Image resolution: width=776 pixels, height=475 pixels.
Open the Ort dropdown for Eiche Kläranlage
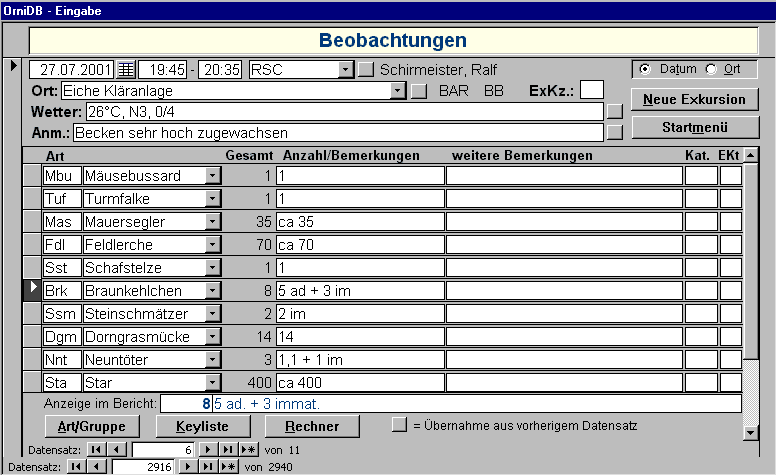[x=397, y=91]
